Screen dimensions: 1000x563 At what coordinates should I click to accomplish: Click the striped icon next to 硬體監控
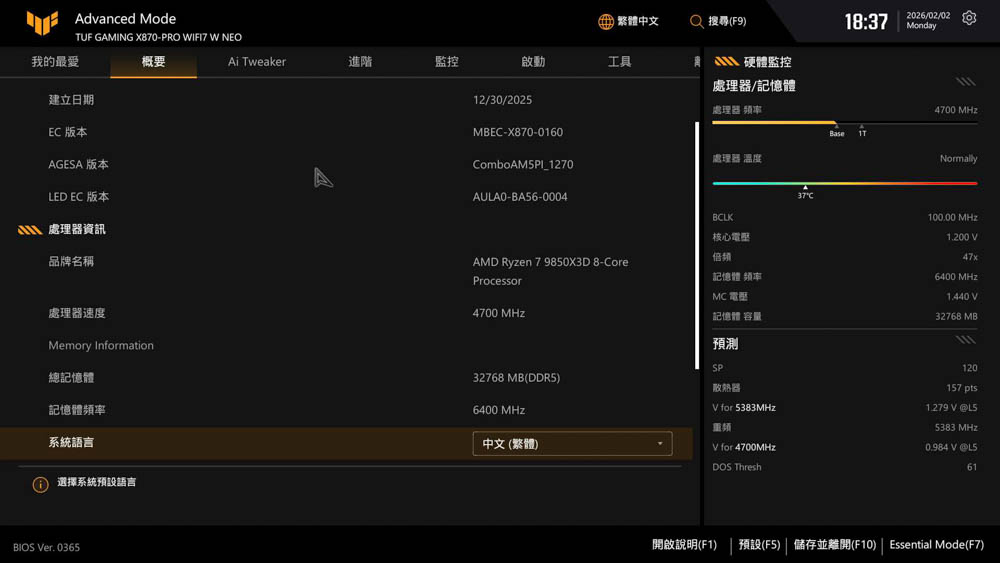pos(726,62)
